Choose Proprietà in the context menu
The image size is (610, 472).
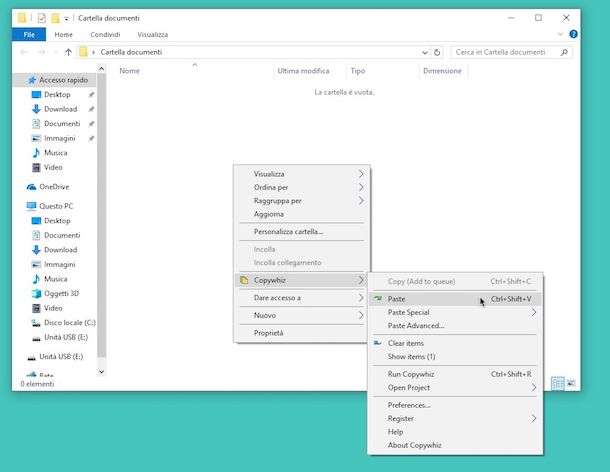tap(302, 333)
